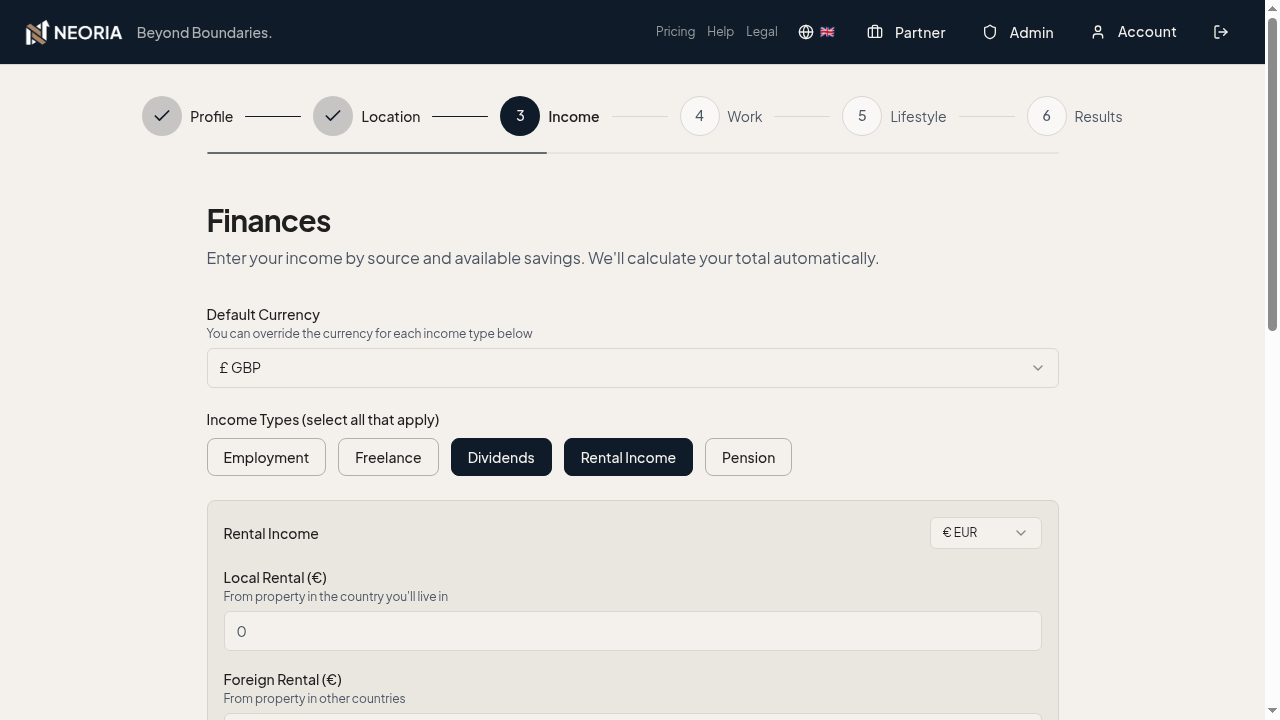Click the Location step checkmark circle
This screenshot has height=720, width=1280.
[333, 116]
